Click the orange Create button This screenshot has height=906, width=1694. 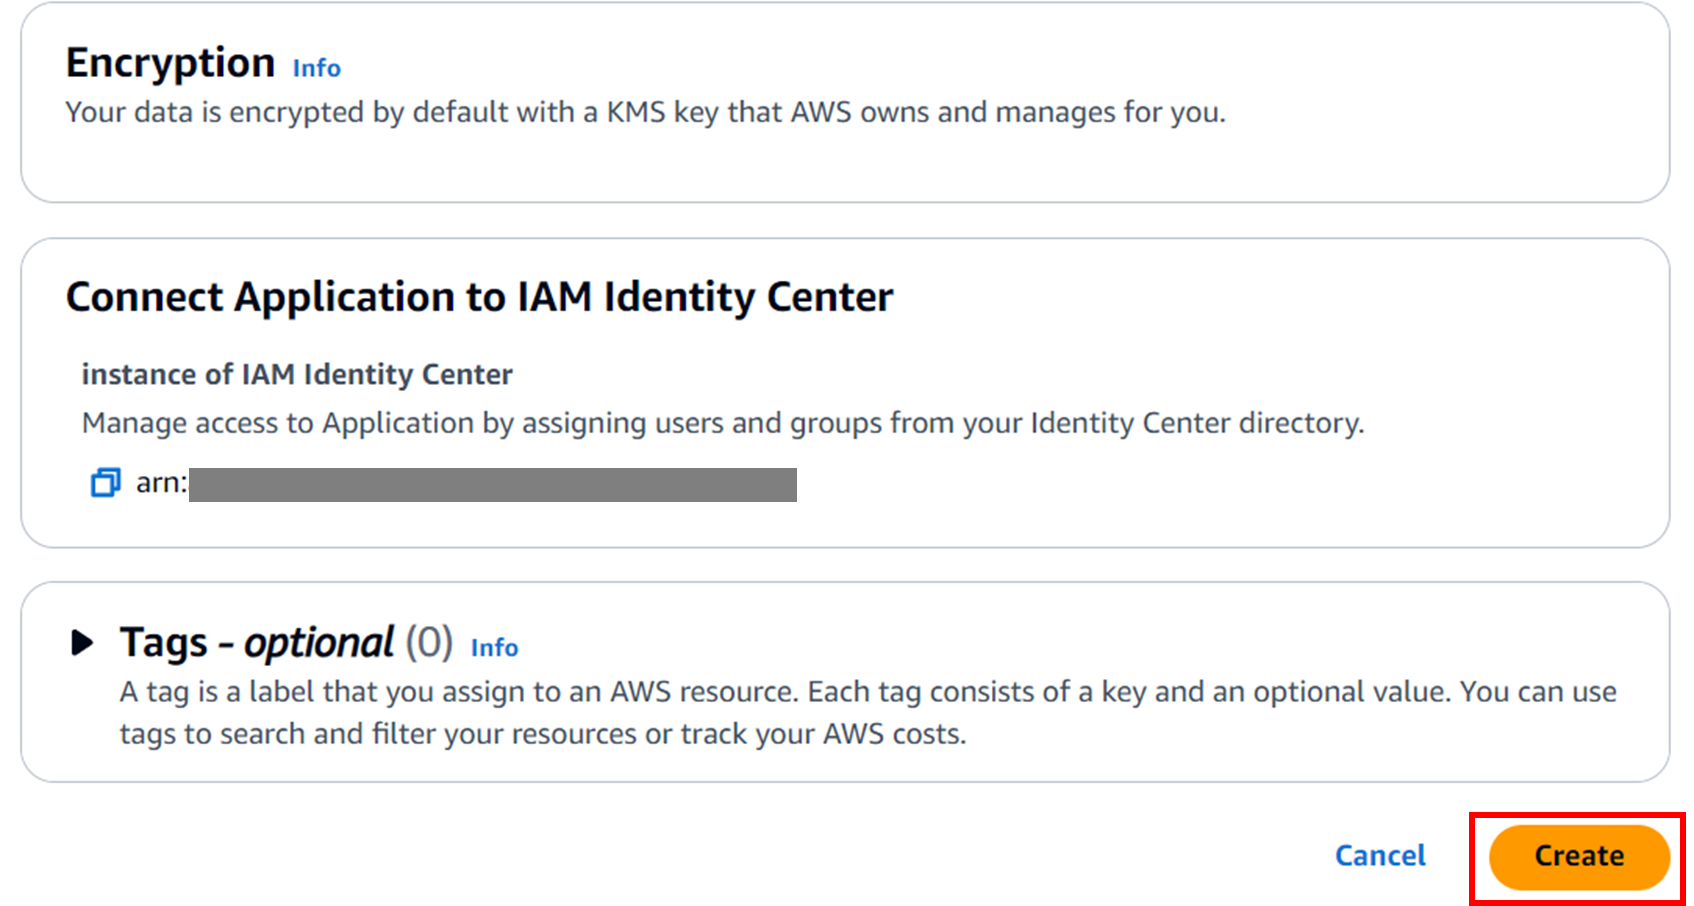(x=1578, y=856)
